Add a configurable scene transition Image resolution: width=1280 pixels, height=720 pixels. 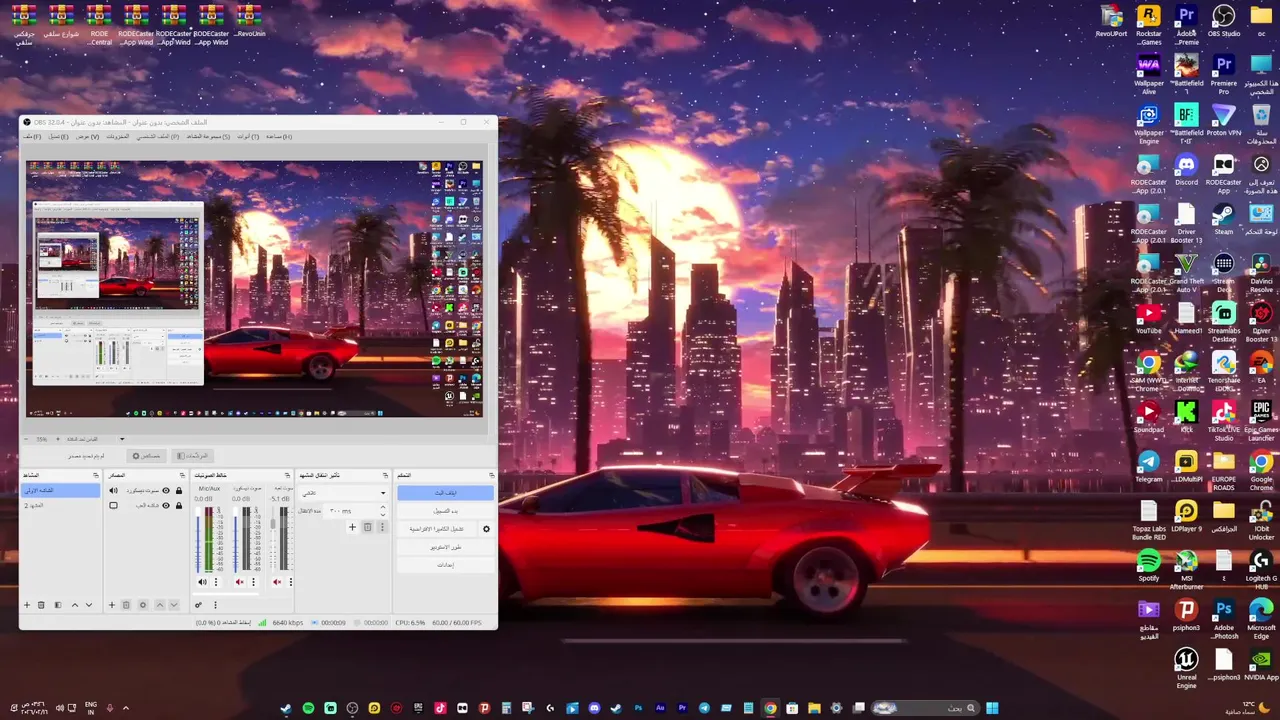coord(352,527)
